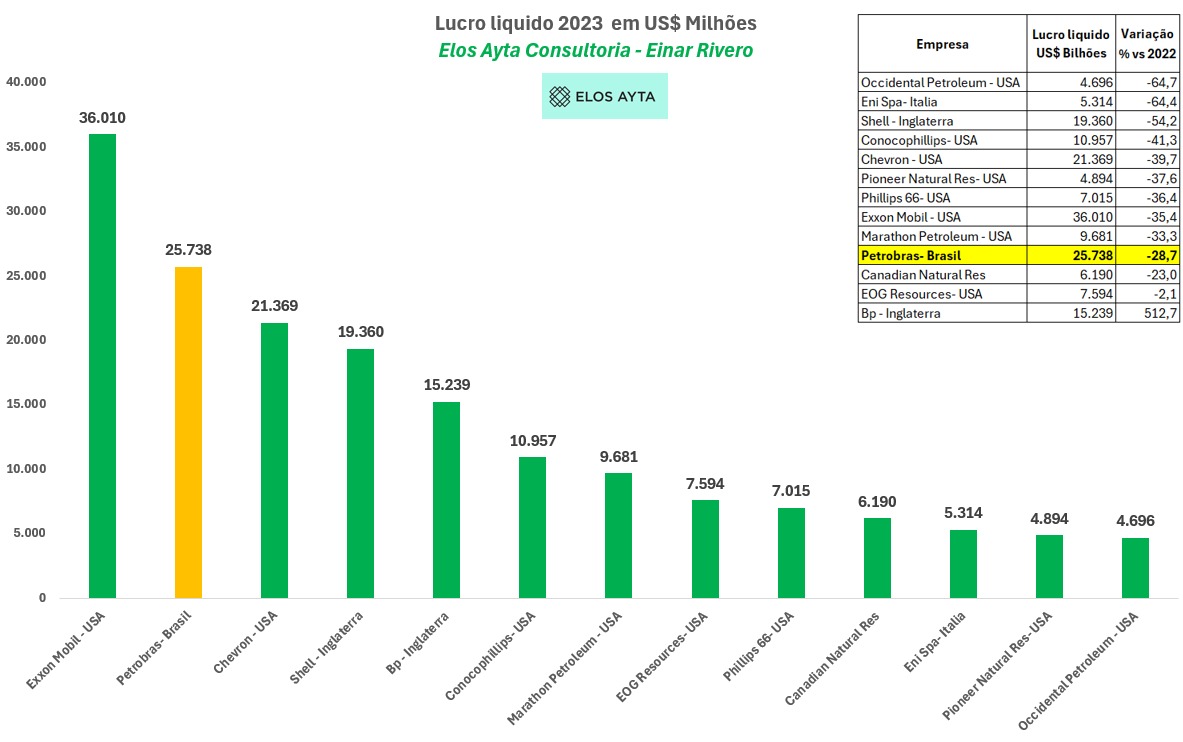The image size is (1183, 742).
Task: Click x-axis label EOG Resources- USA
Action: coord(662,657)
